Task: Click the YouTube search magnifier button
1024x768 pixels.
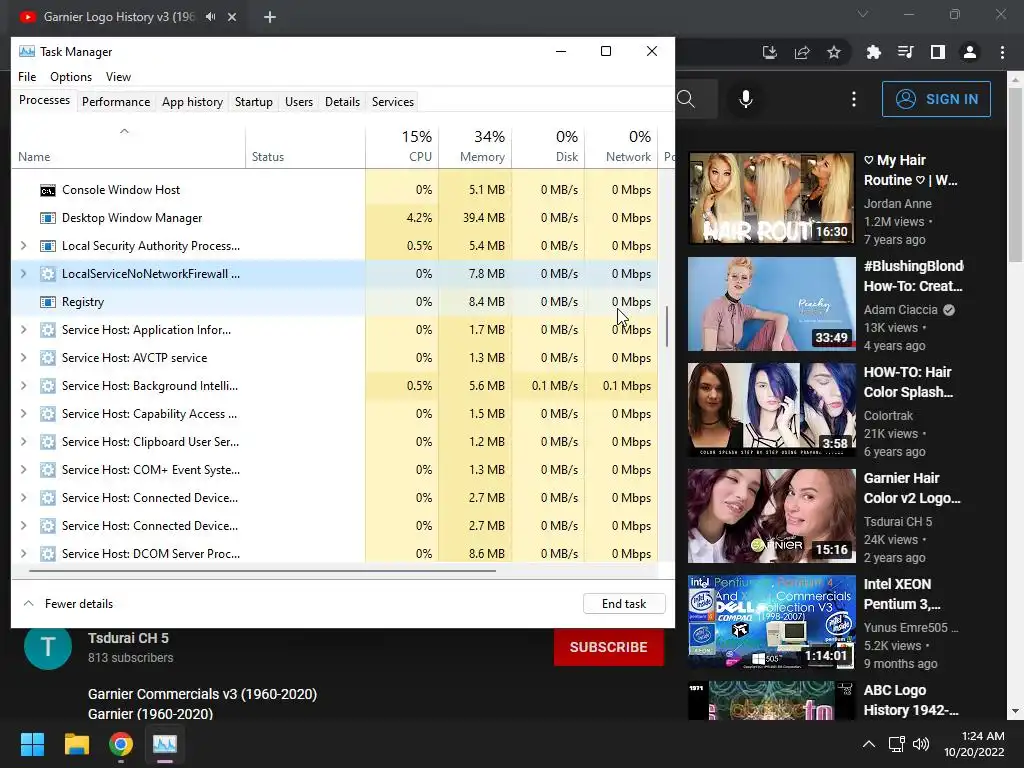Action: [x=686, y=99]
